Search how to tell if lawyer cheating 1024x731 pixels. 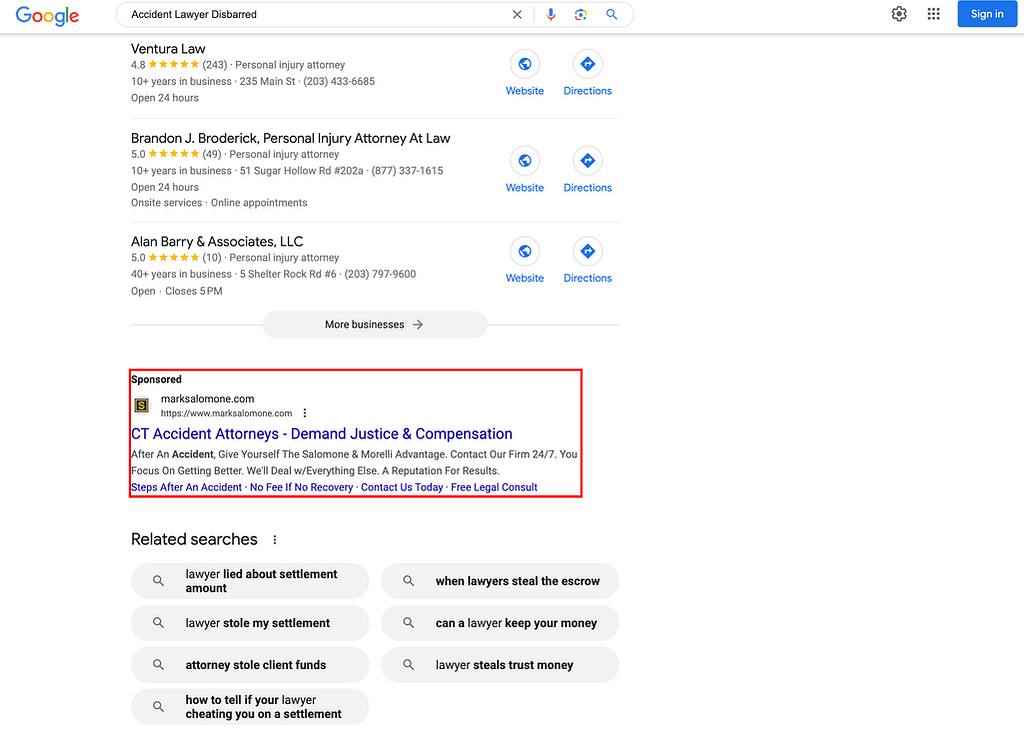(249, 707)
